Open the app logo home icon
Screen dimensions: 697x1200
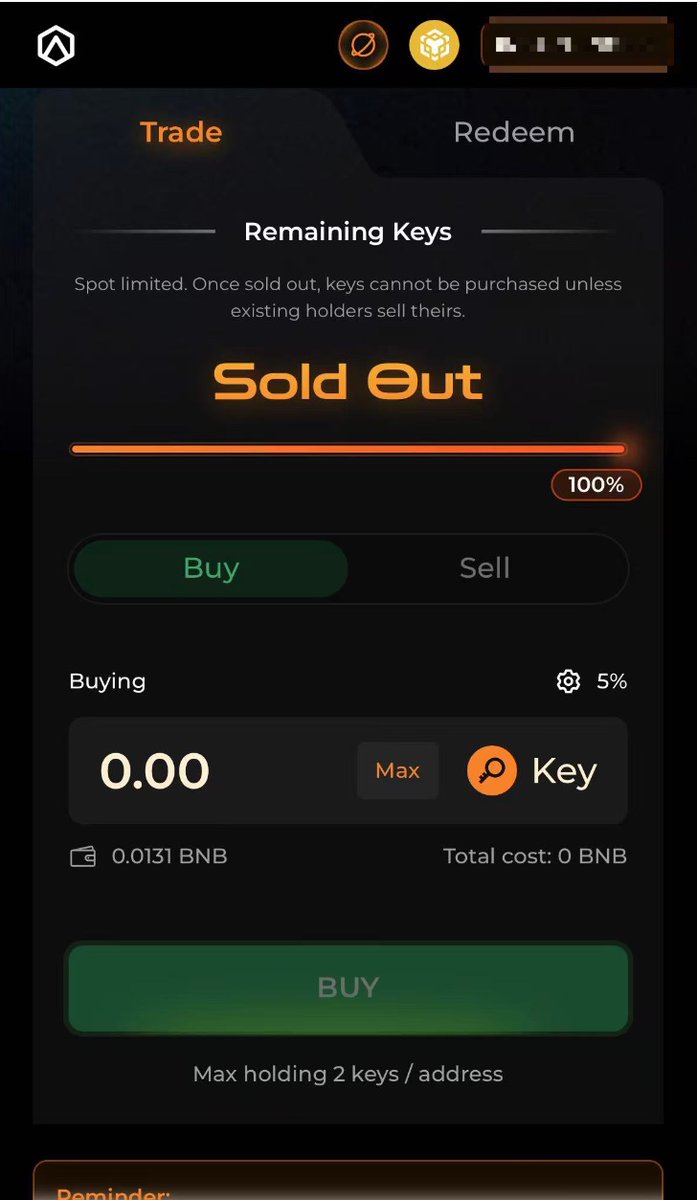56,46
